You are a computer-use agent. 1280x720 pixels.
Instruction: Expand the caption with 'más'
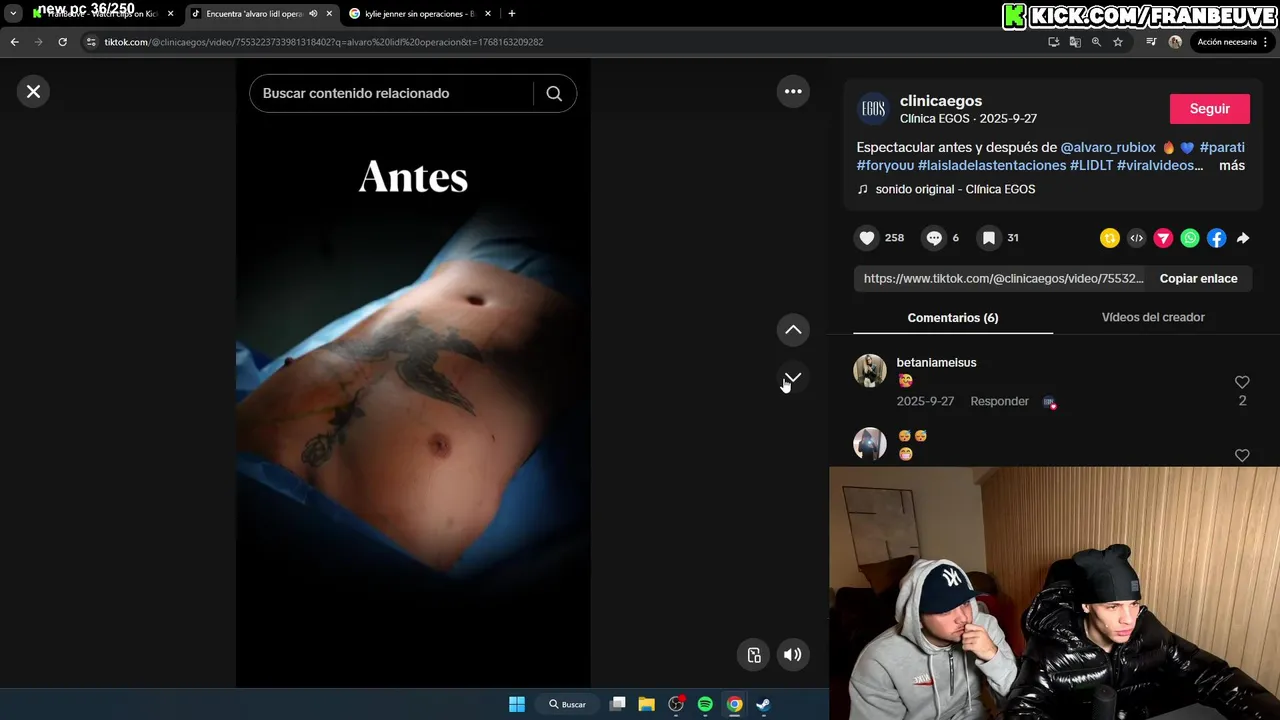(x=1232, y=165)
